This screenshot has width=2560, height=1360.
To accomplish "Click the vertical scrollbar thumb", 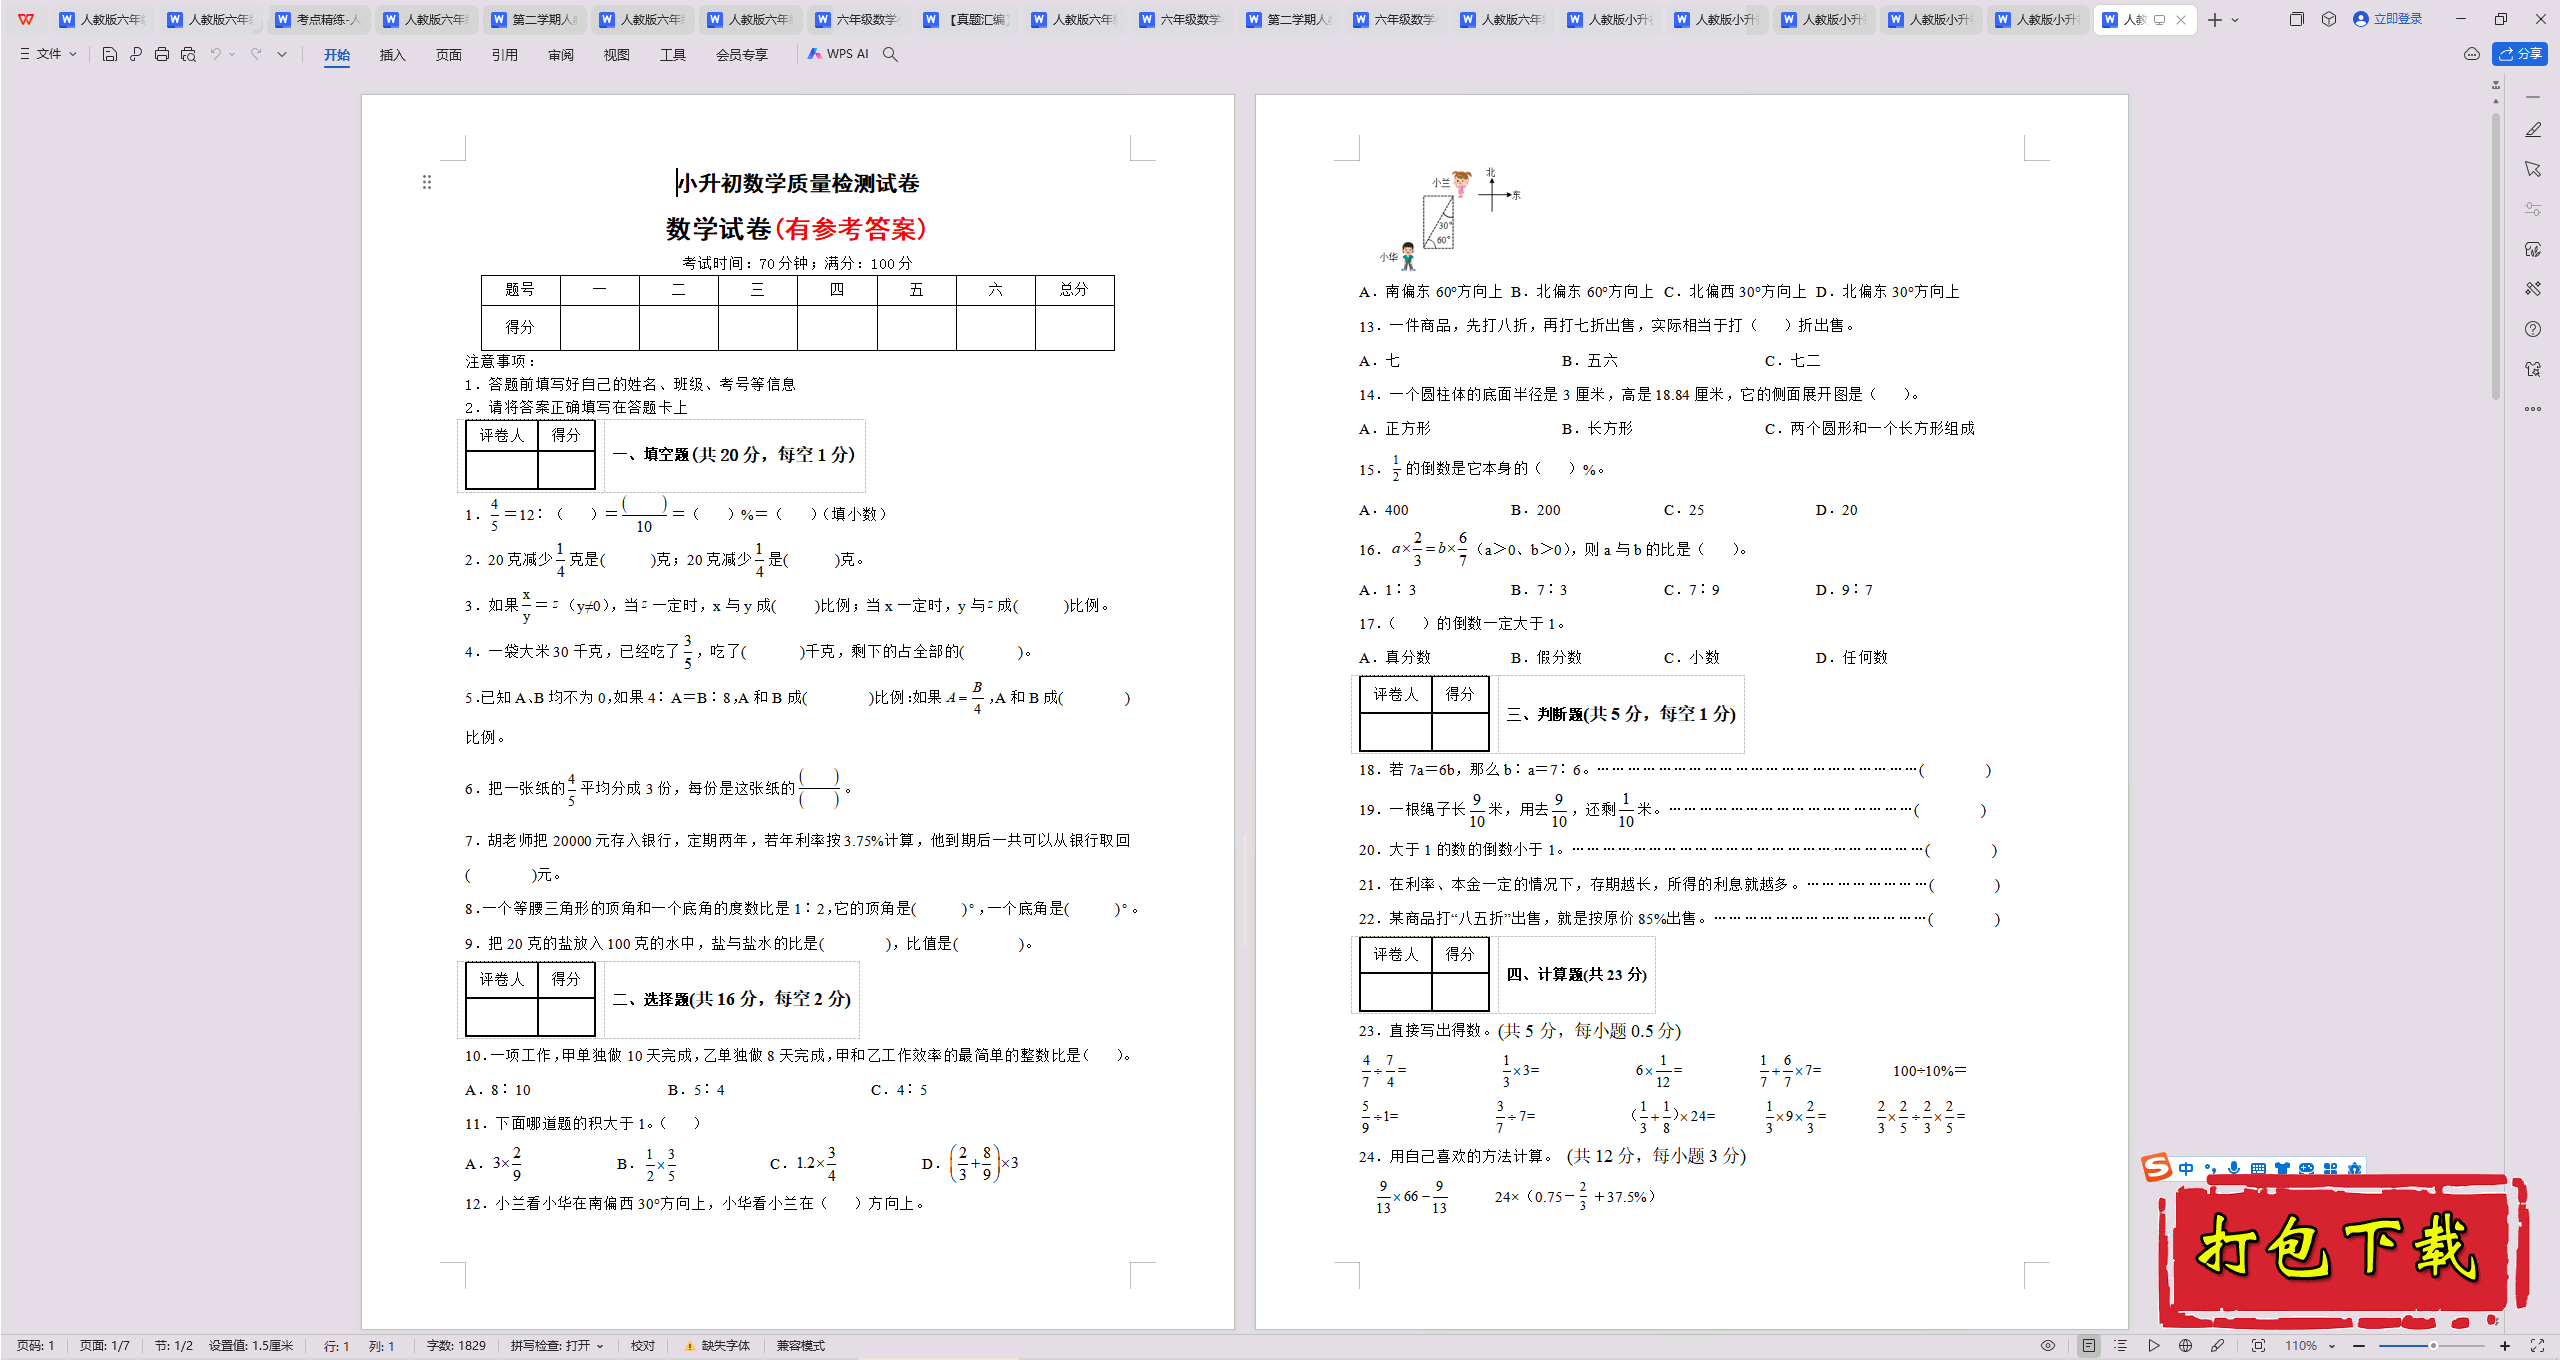I will pos(2496,255).
